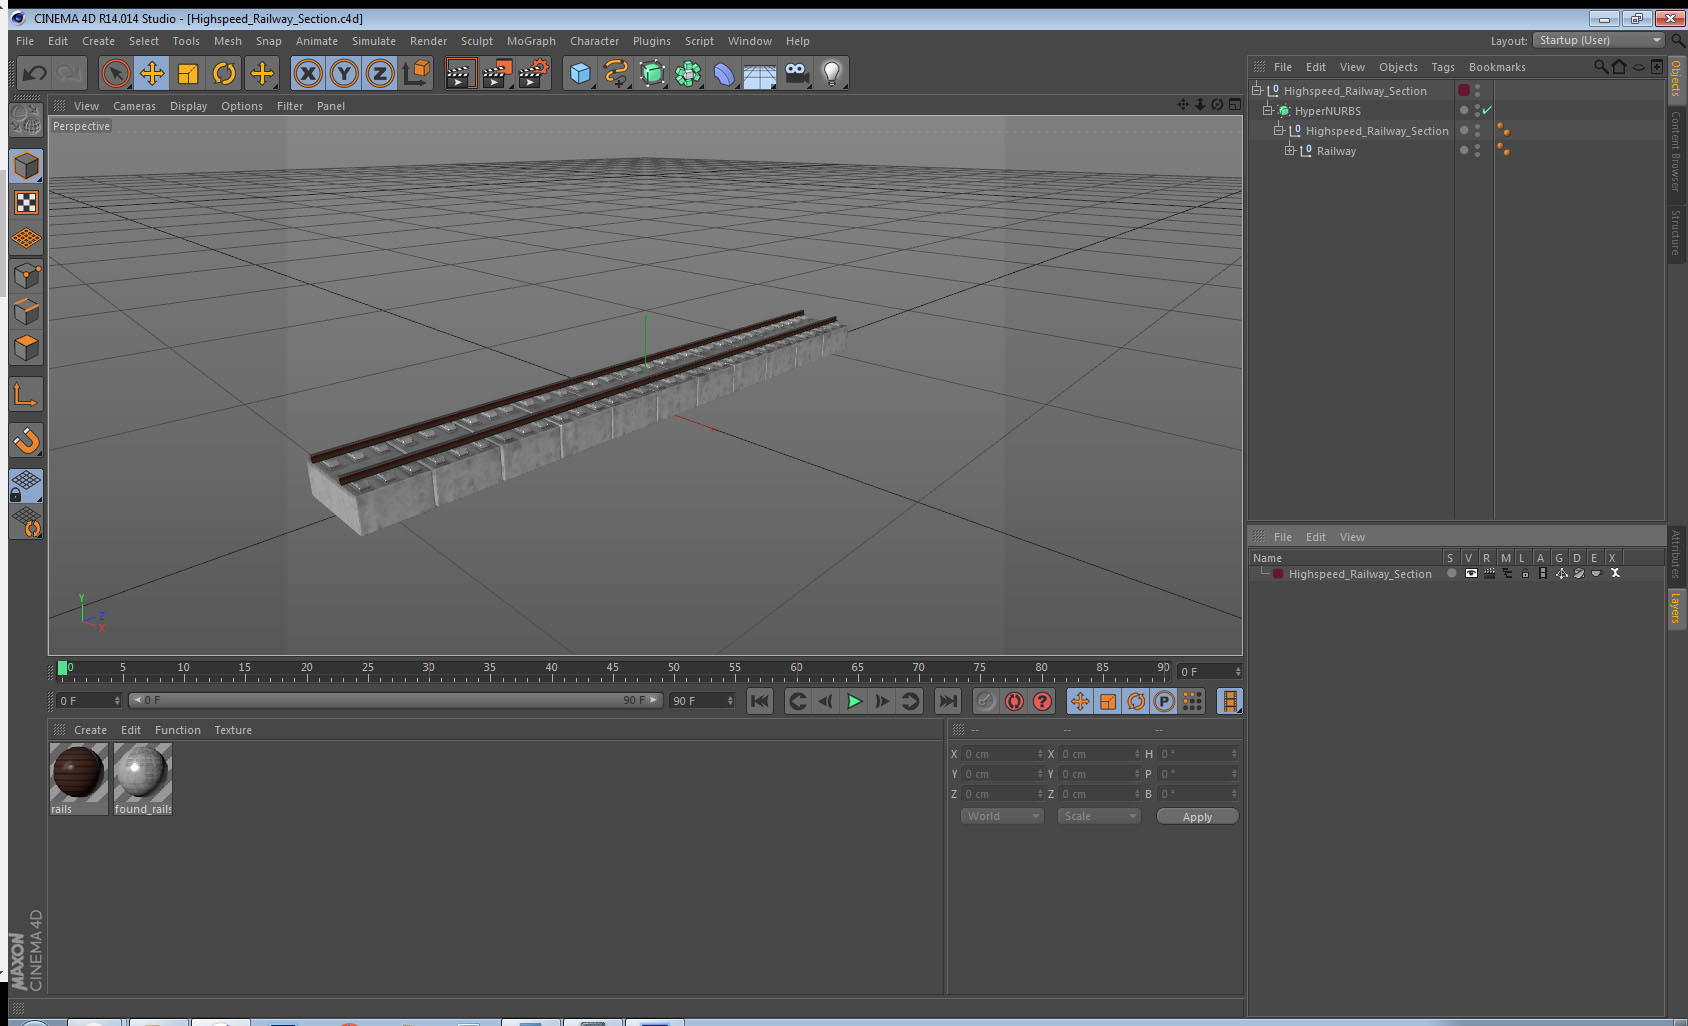The width and height of the screenshot is (1688, 1026).
Task: Collapse the HyperNURBS tree node
Action: tap(1268, 110)
